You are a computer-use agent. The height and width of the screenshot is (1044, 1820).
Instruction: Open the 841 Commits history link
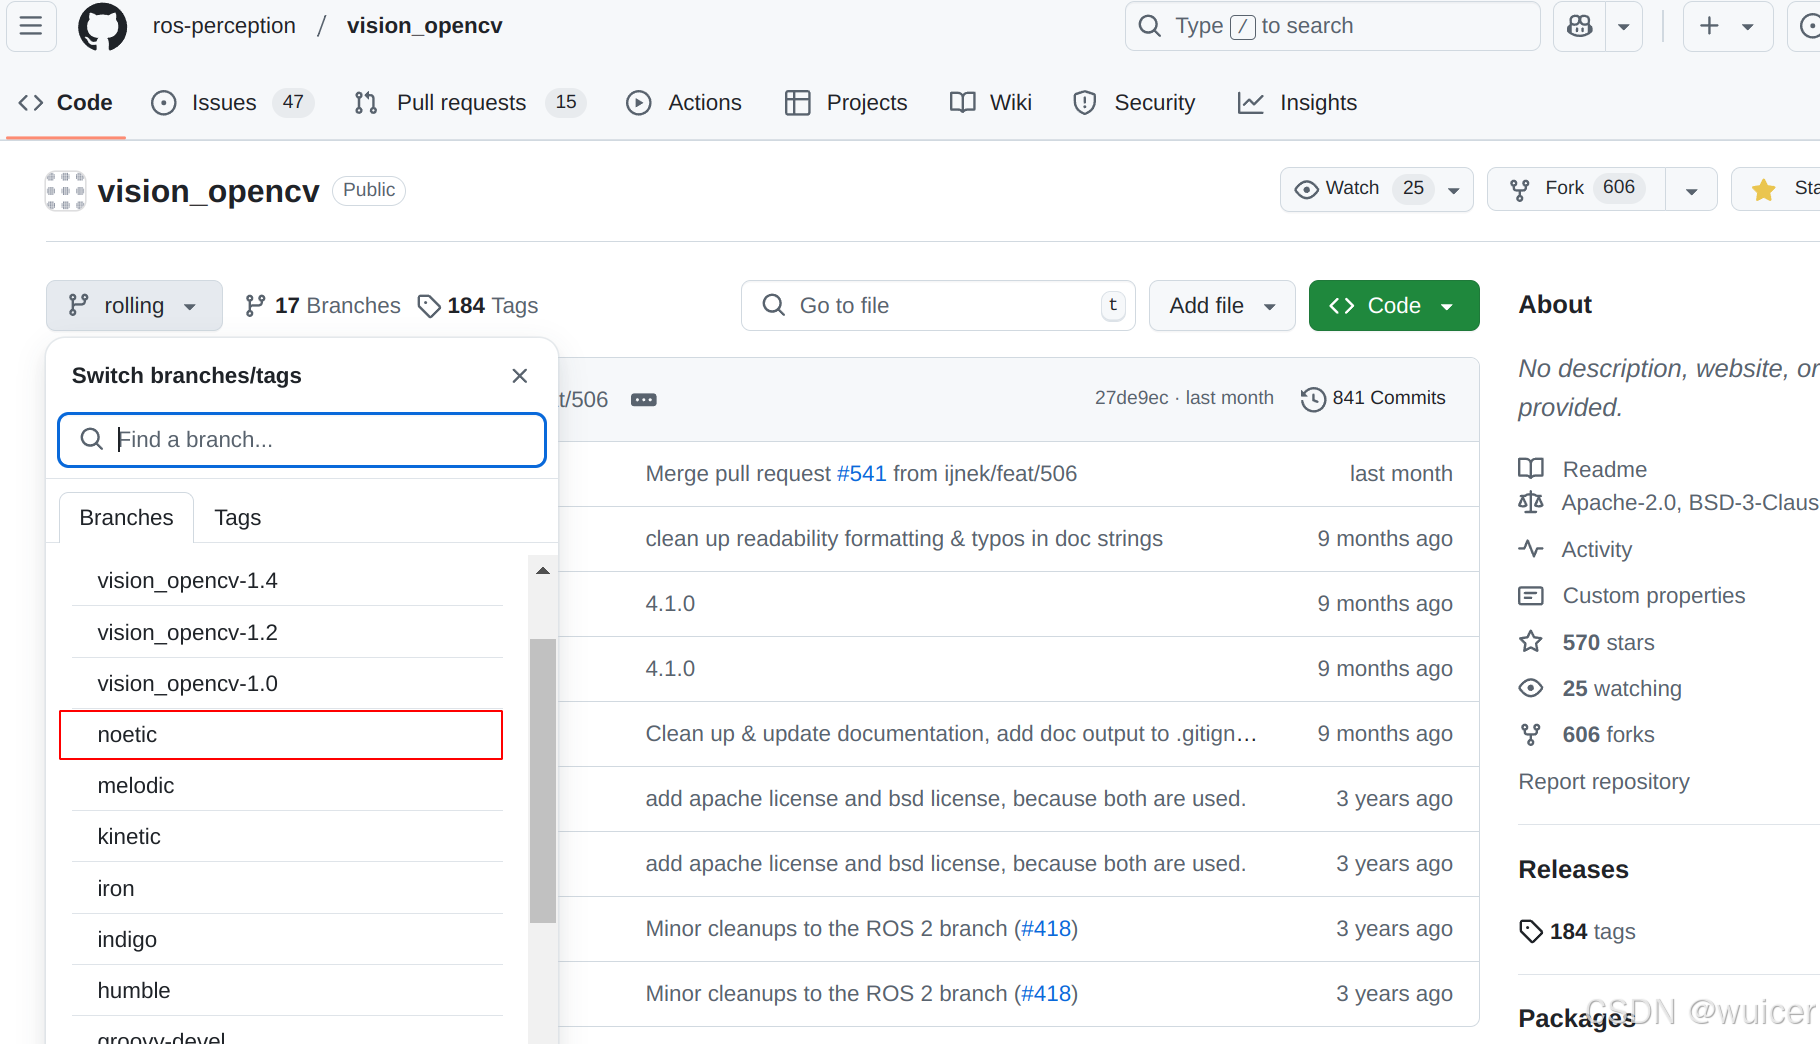pyautogui.click(x=1373, y=399)
